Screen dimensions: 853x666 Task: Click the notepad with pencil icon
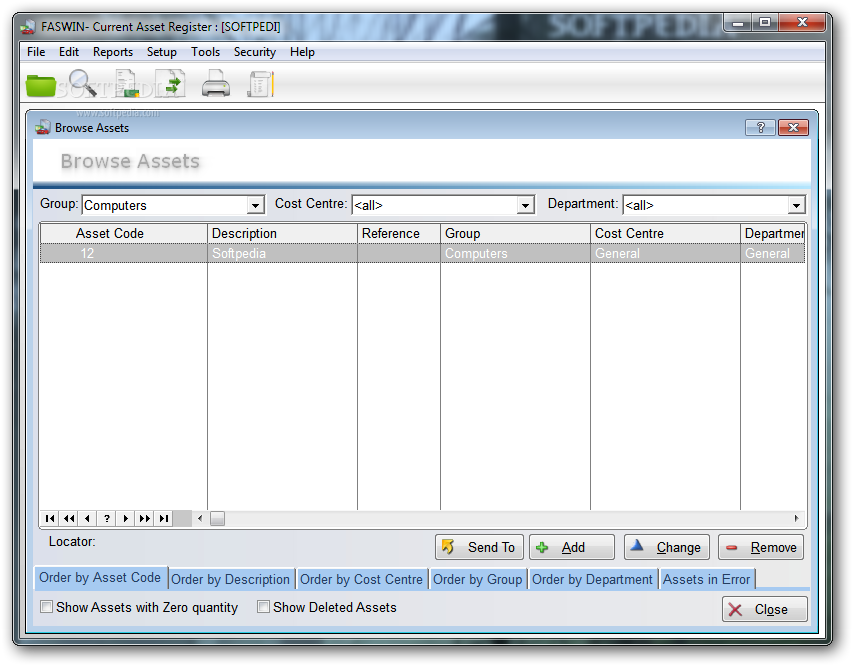pos(261,84)
